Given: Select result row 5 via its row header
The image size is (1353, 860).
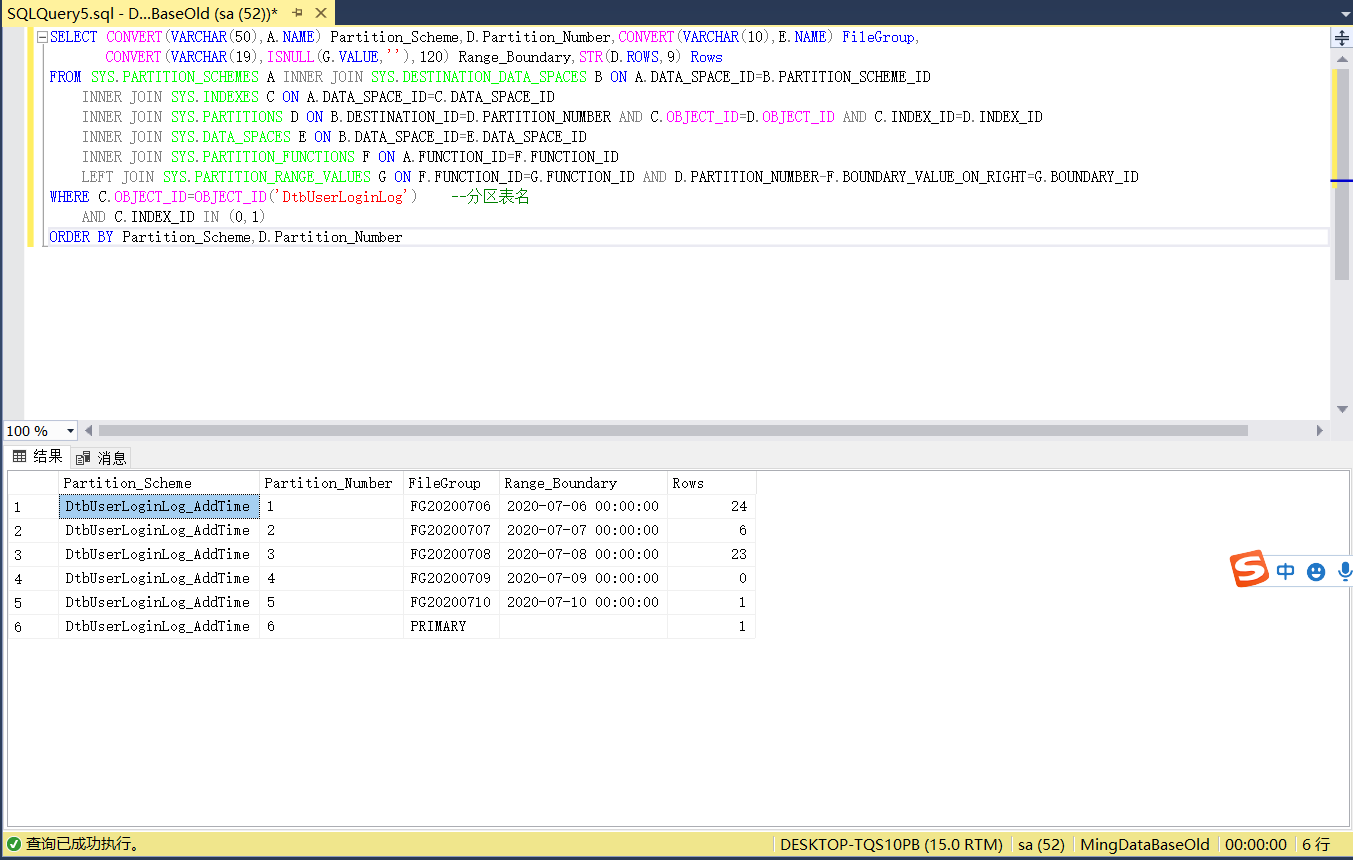Looking at the screenshot, I should tap(33, 602).
